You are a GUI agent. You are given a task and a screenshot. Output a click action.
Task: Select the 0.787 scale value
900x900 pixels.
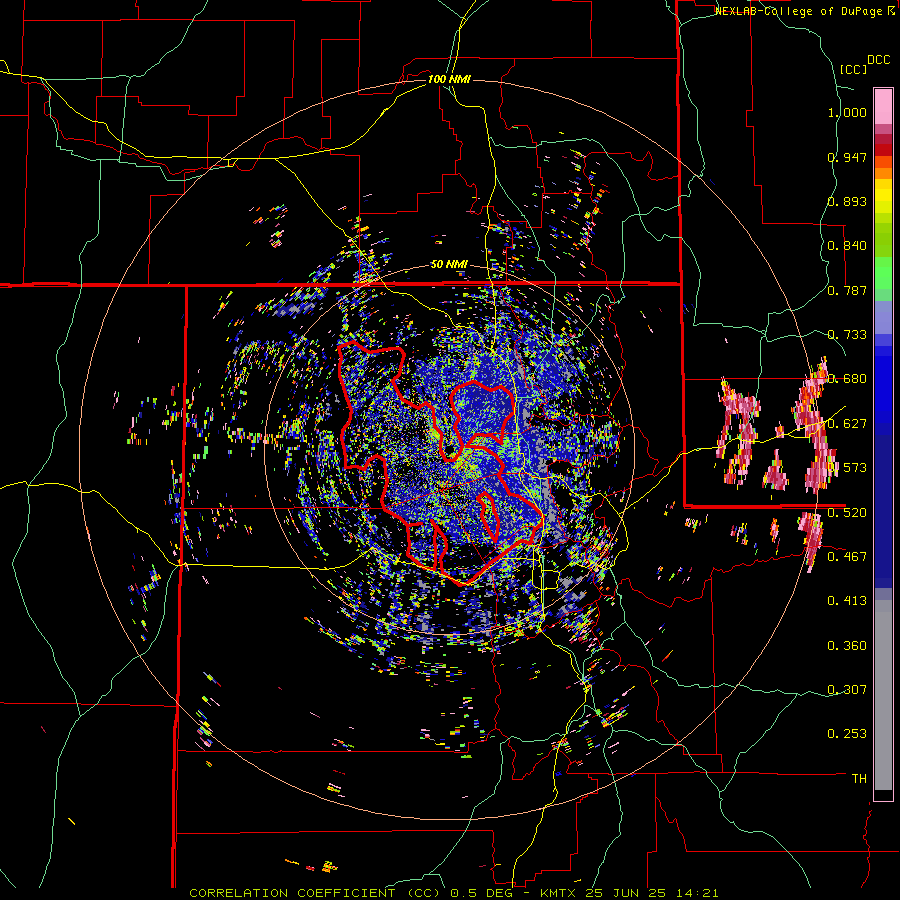pos(847,290)
